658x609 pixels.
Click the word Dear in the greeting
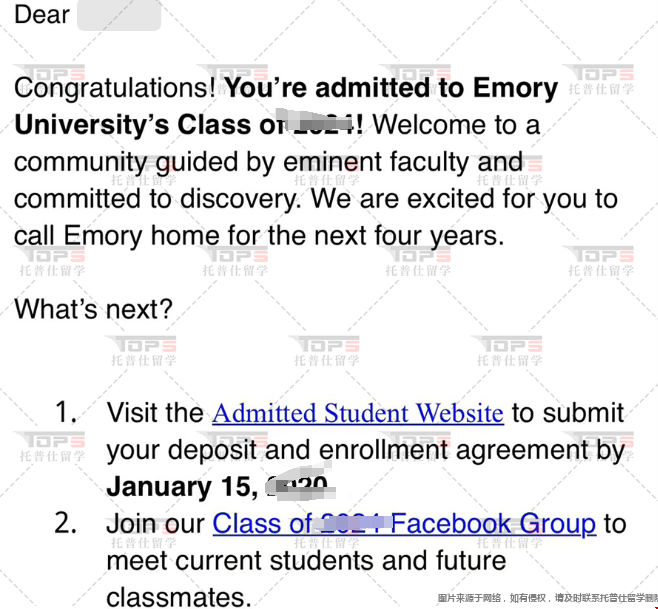pos(42,15)
